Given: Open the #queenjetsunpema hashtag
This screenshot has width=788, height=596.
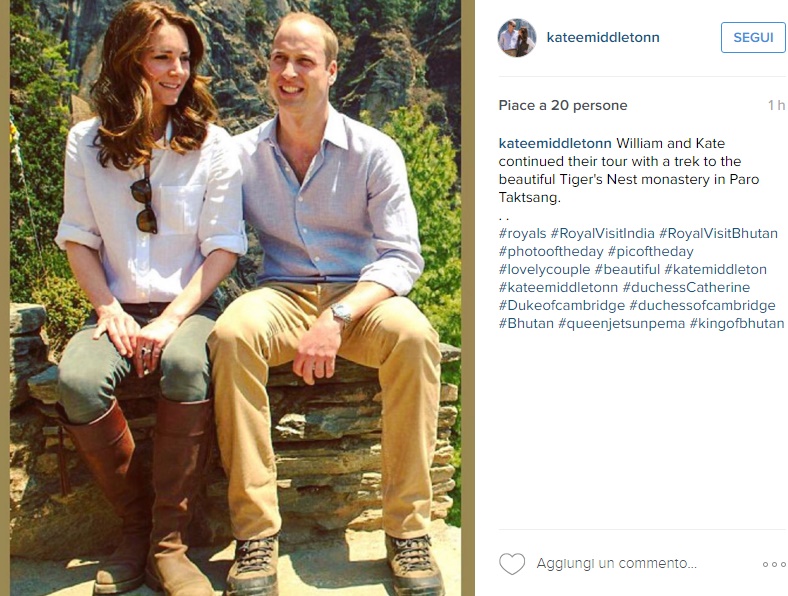Looking at the screenshot, I should pyautogui.click(x=622, y=324).
